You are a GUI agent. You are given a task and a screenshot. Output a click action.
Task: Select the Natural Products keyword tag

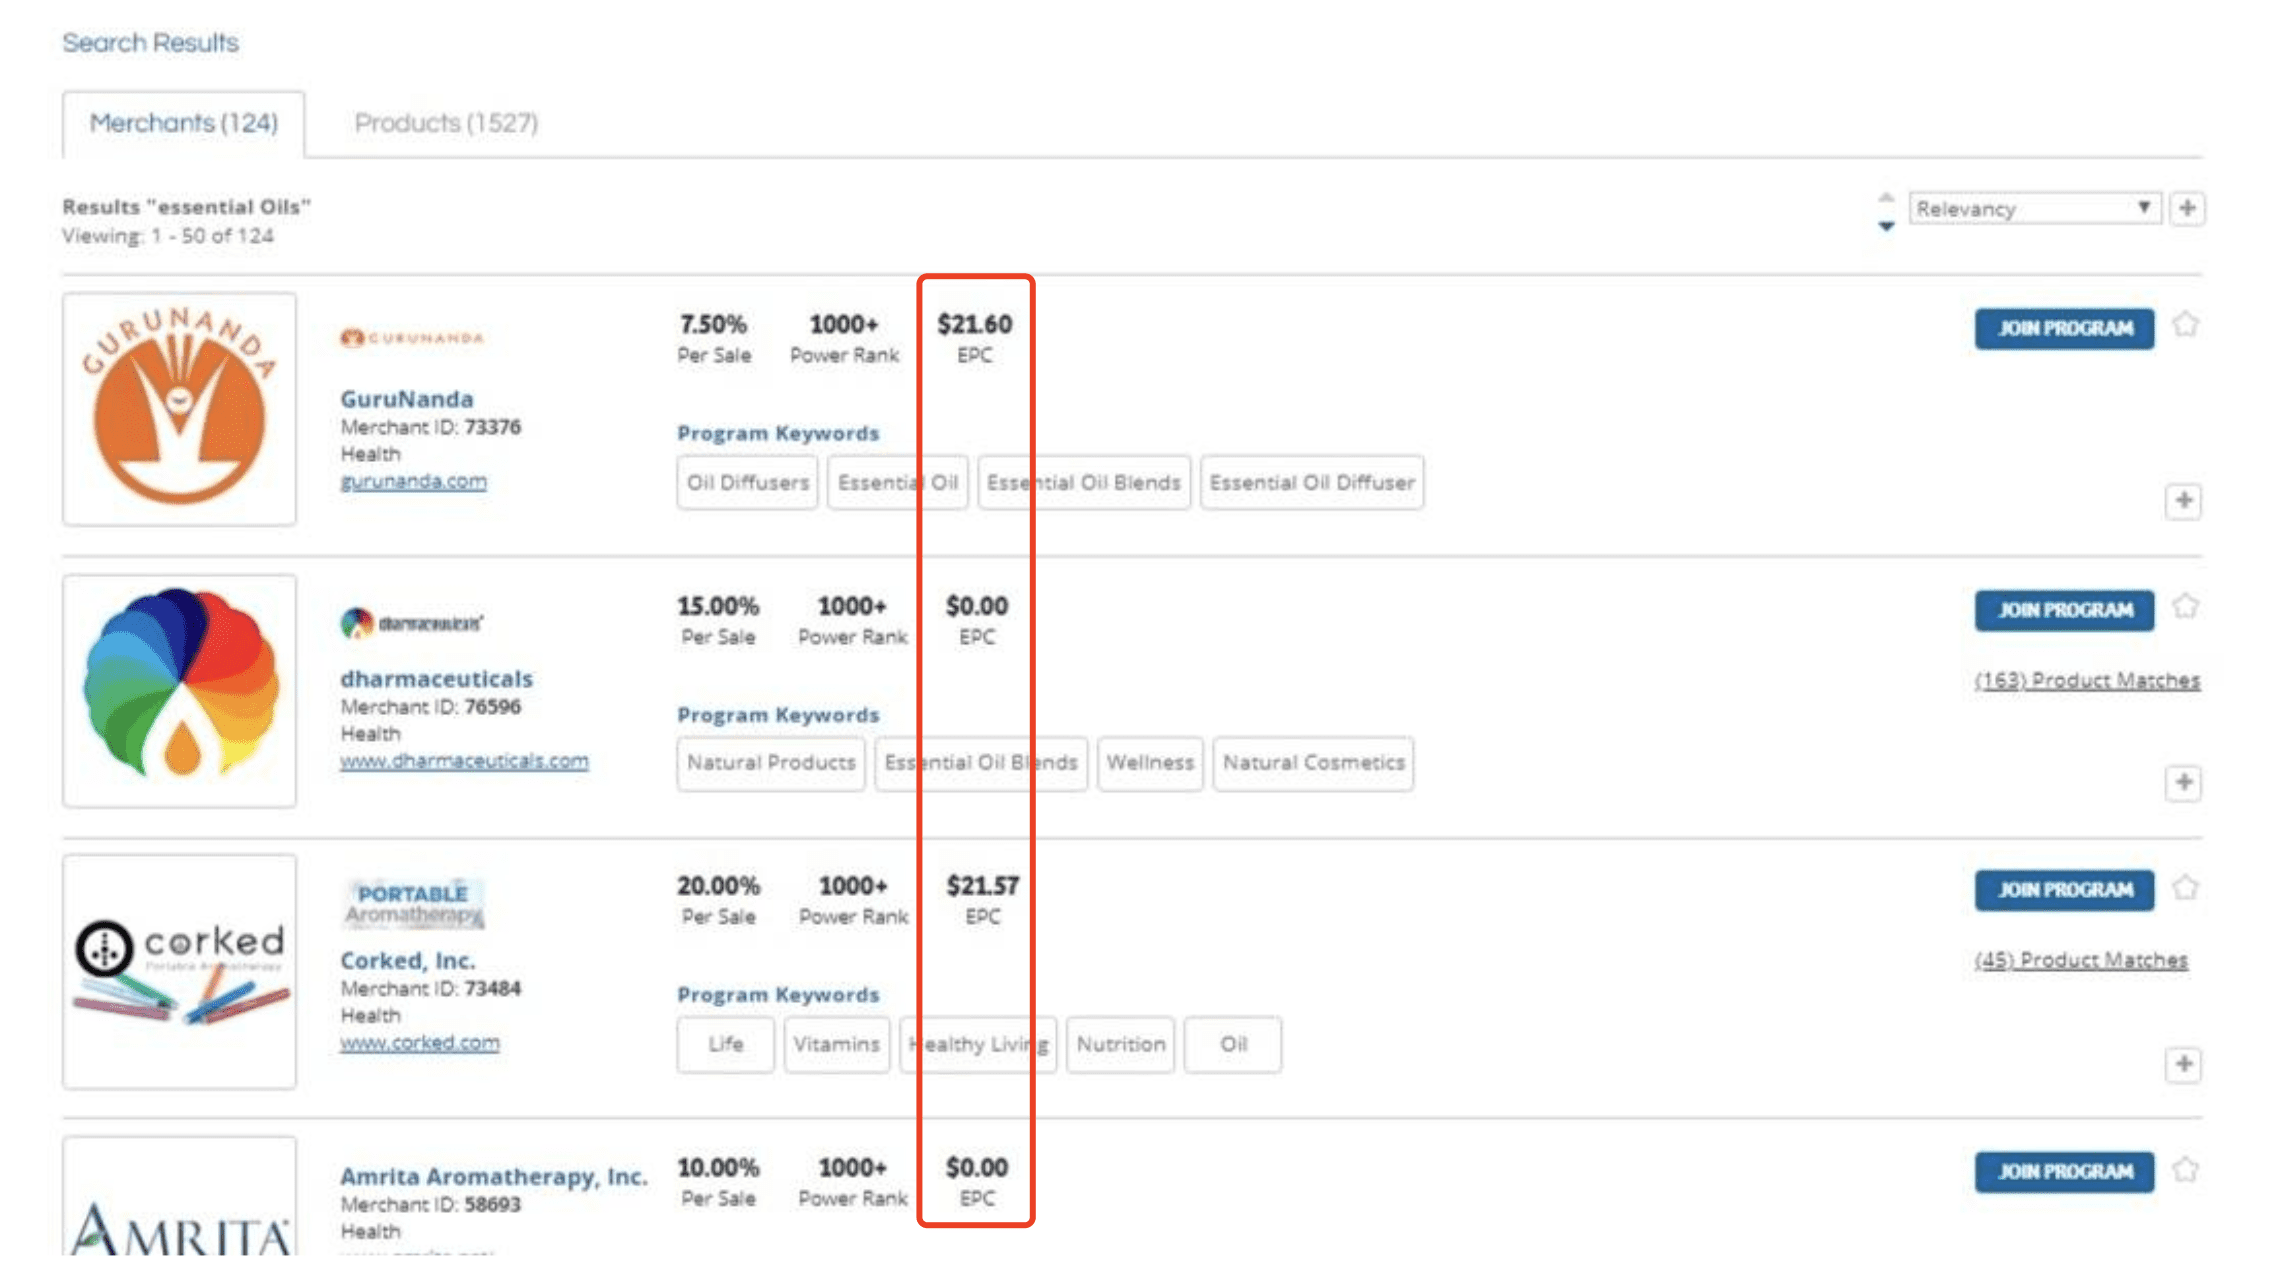click(771, 763)
